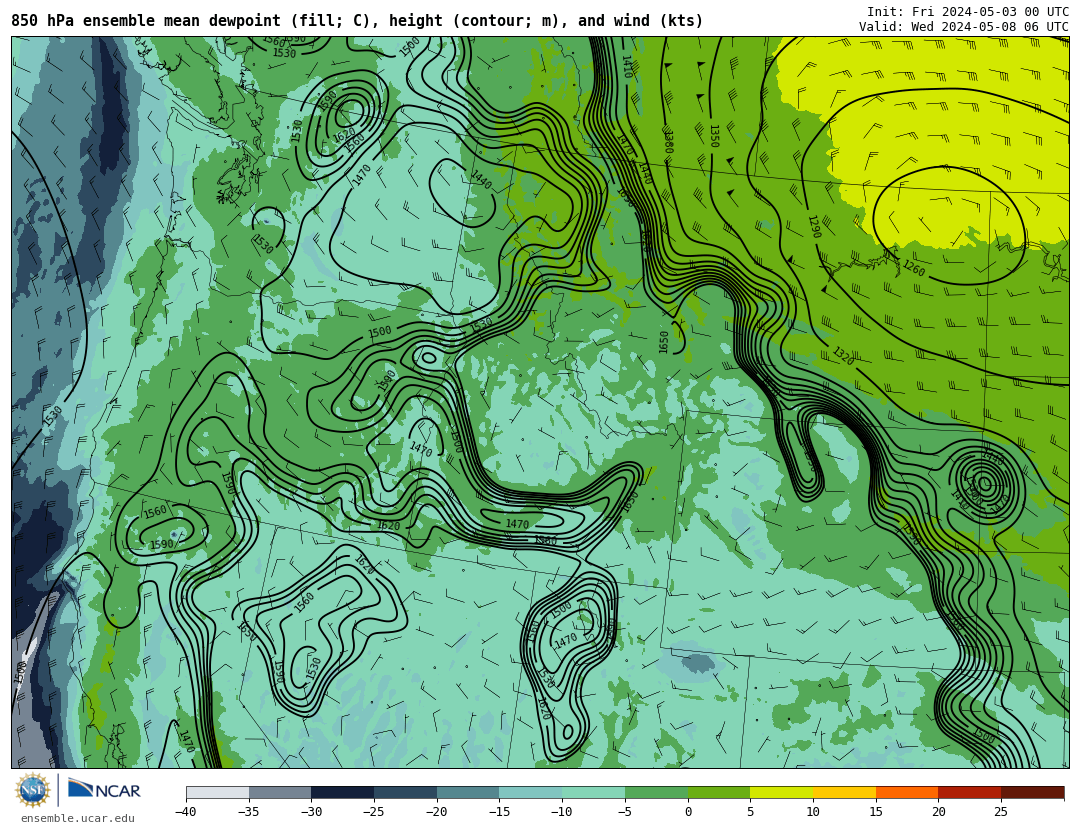Pick the teal -20 to -15 colorbar segment
The image size is (1080, 831).
click(468, 792)
